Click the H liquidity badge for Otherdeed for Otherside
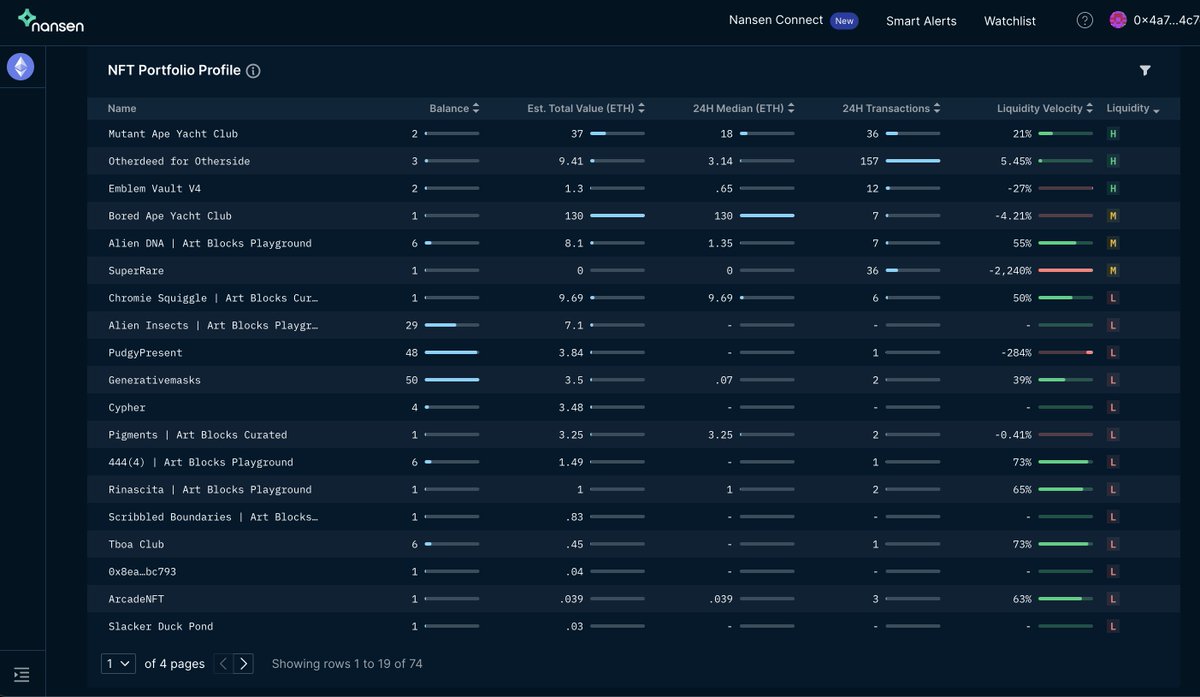This screenshot has height=697, width=1200. click(1113, 161)
